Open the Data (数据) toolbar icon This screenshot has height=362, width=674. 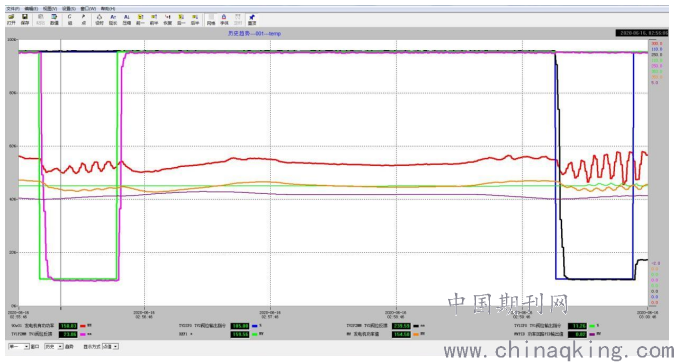pos(54,19)
